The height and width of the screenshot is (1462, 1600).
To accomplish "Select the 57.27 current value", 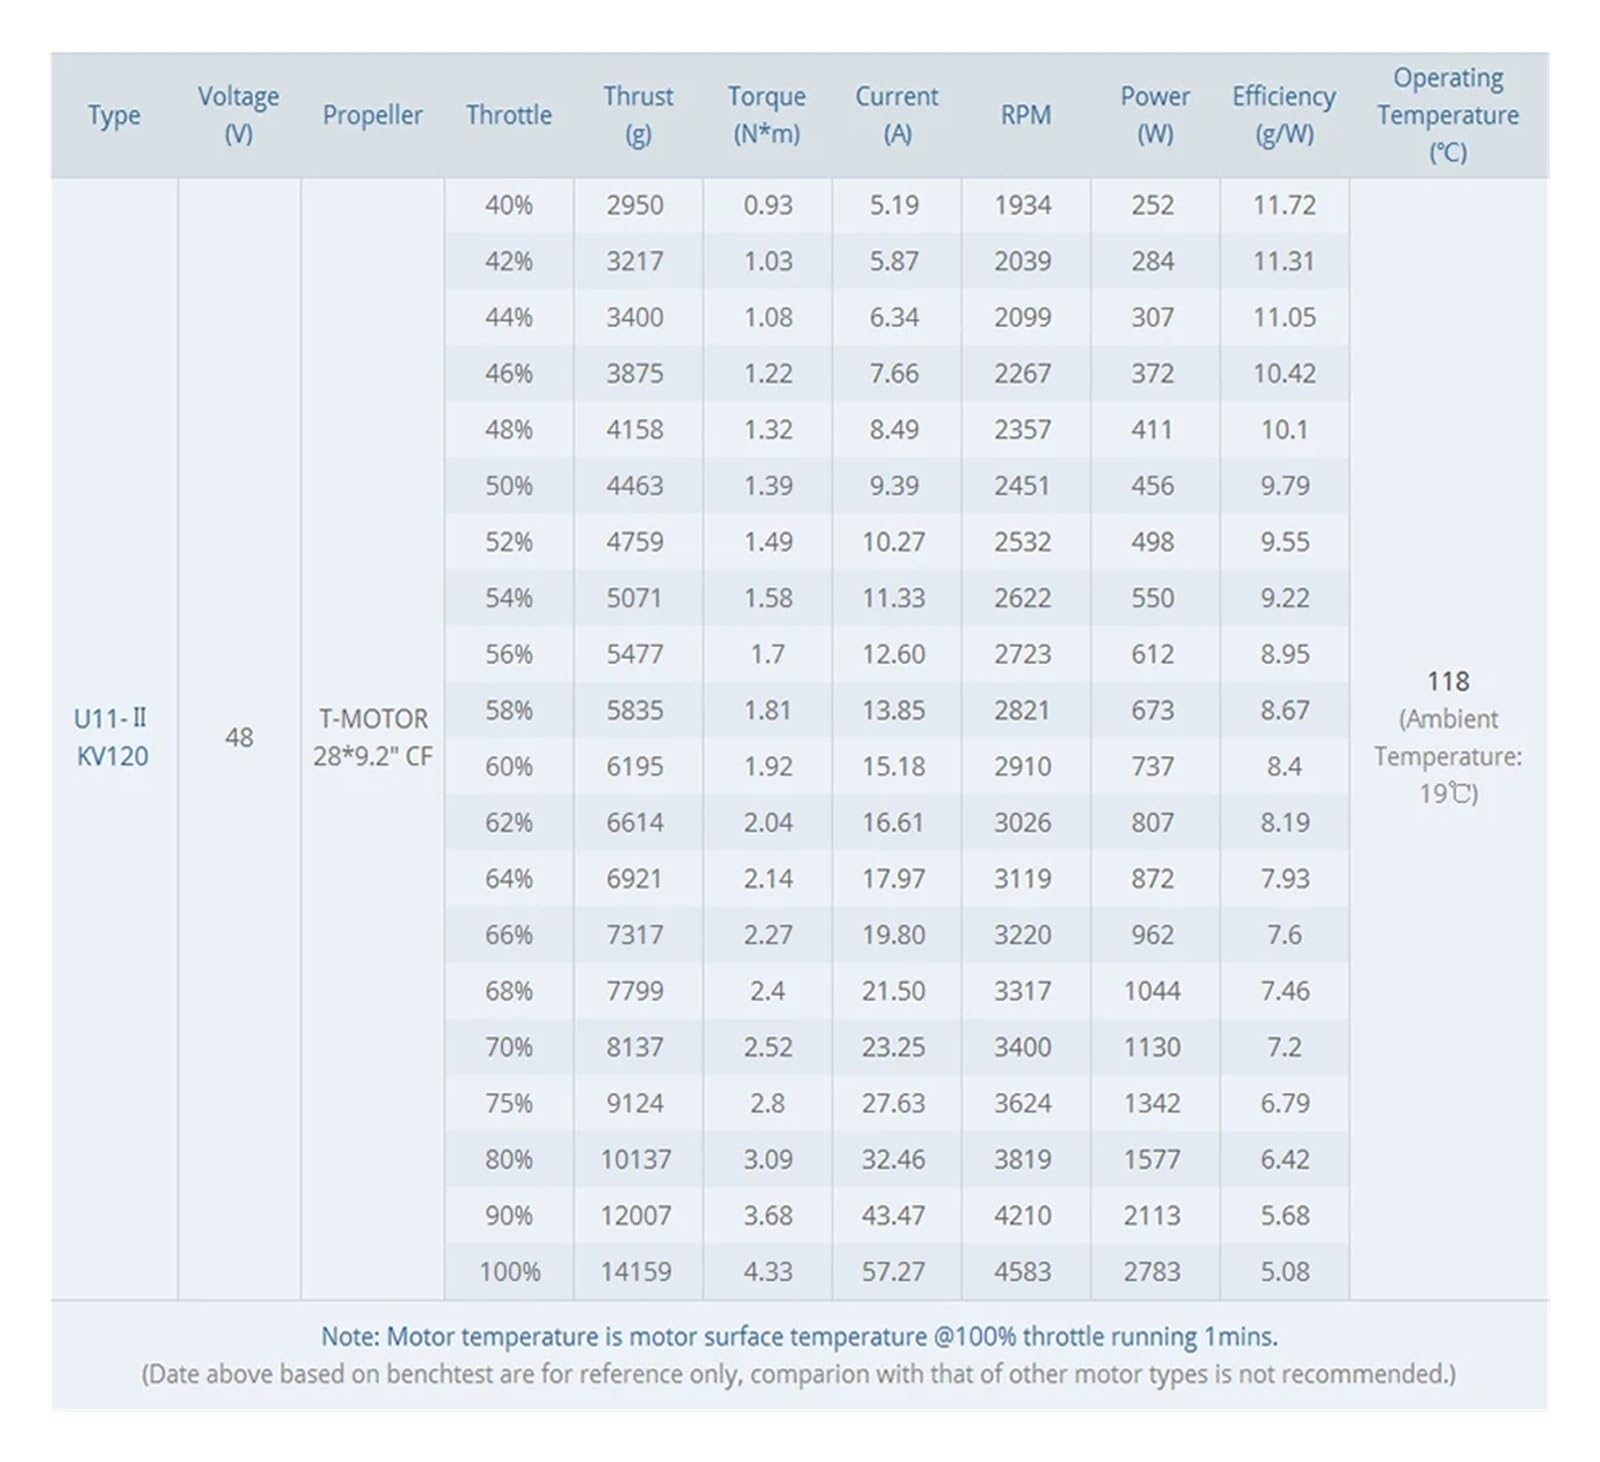I will [x=894, y=1272].
